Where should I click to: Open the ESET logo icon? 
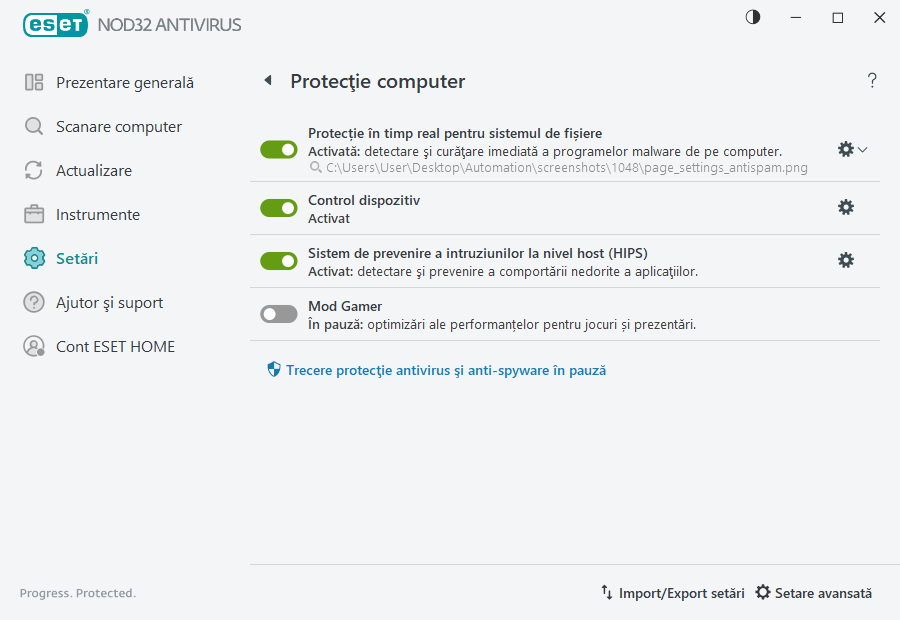coord(55,24)
